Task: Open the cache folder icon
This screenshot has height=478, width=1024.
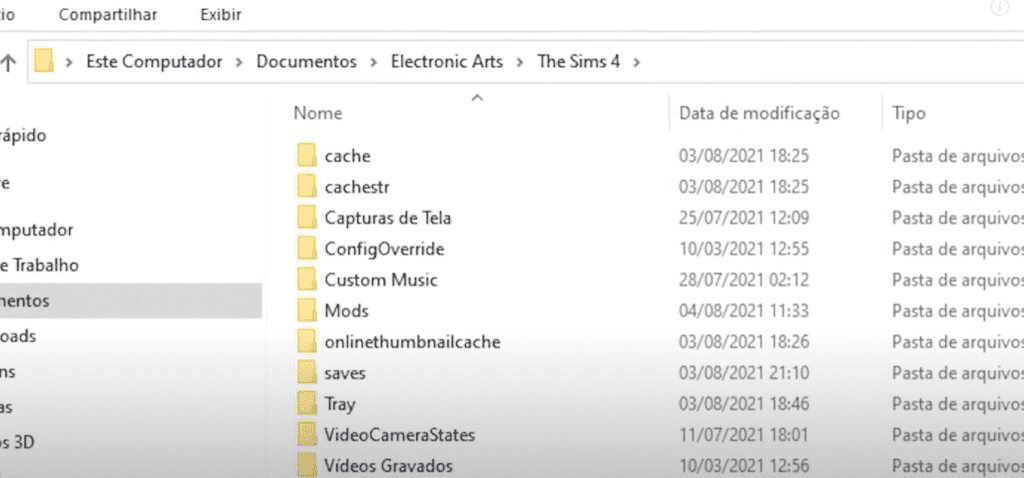Action: click(x=306, y=156)
